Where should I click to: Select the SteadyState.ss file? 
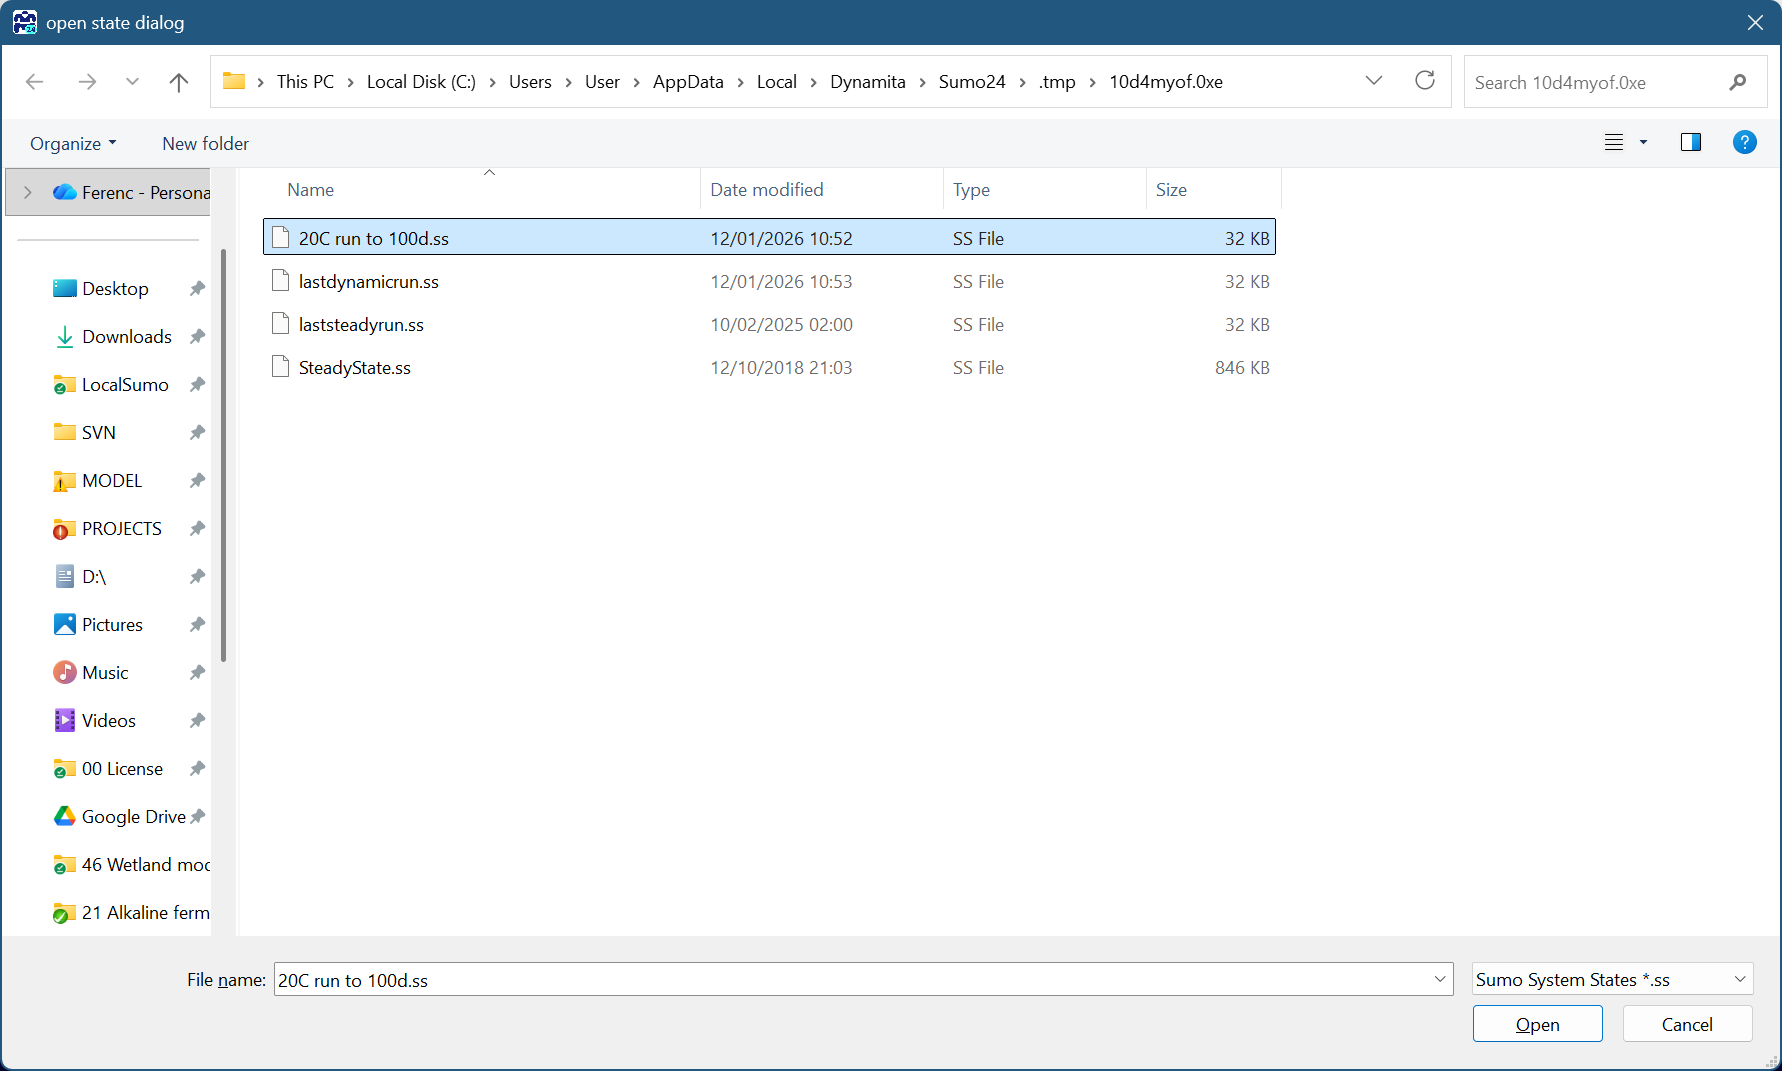(354, 368)
